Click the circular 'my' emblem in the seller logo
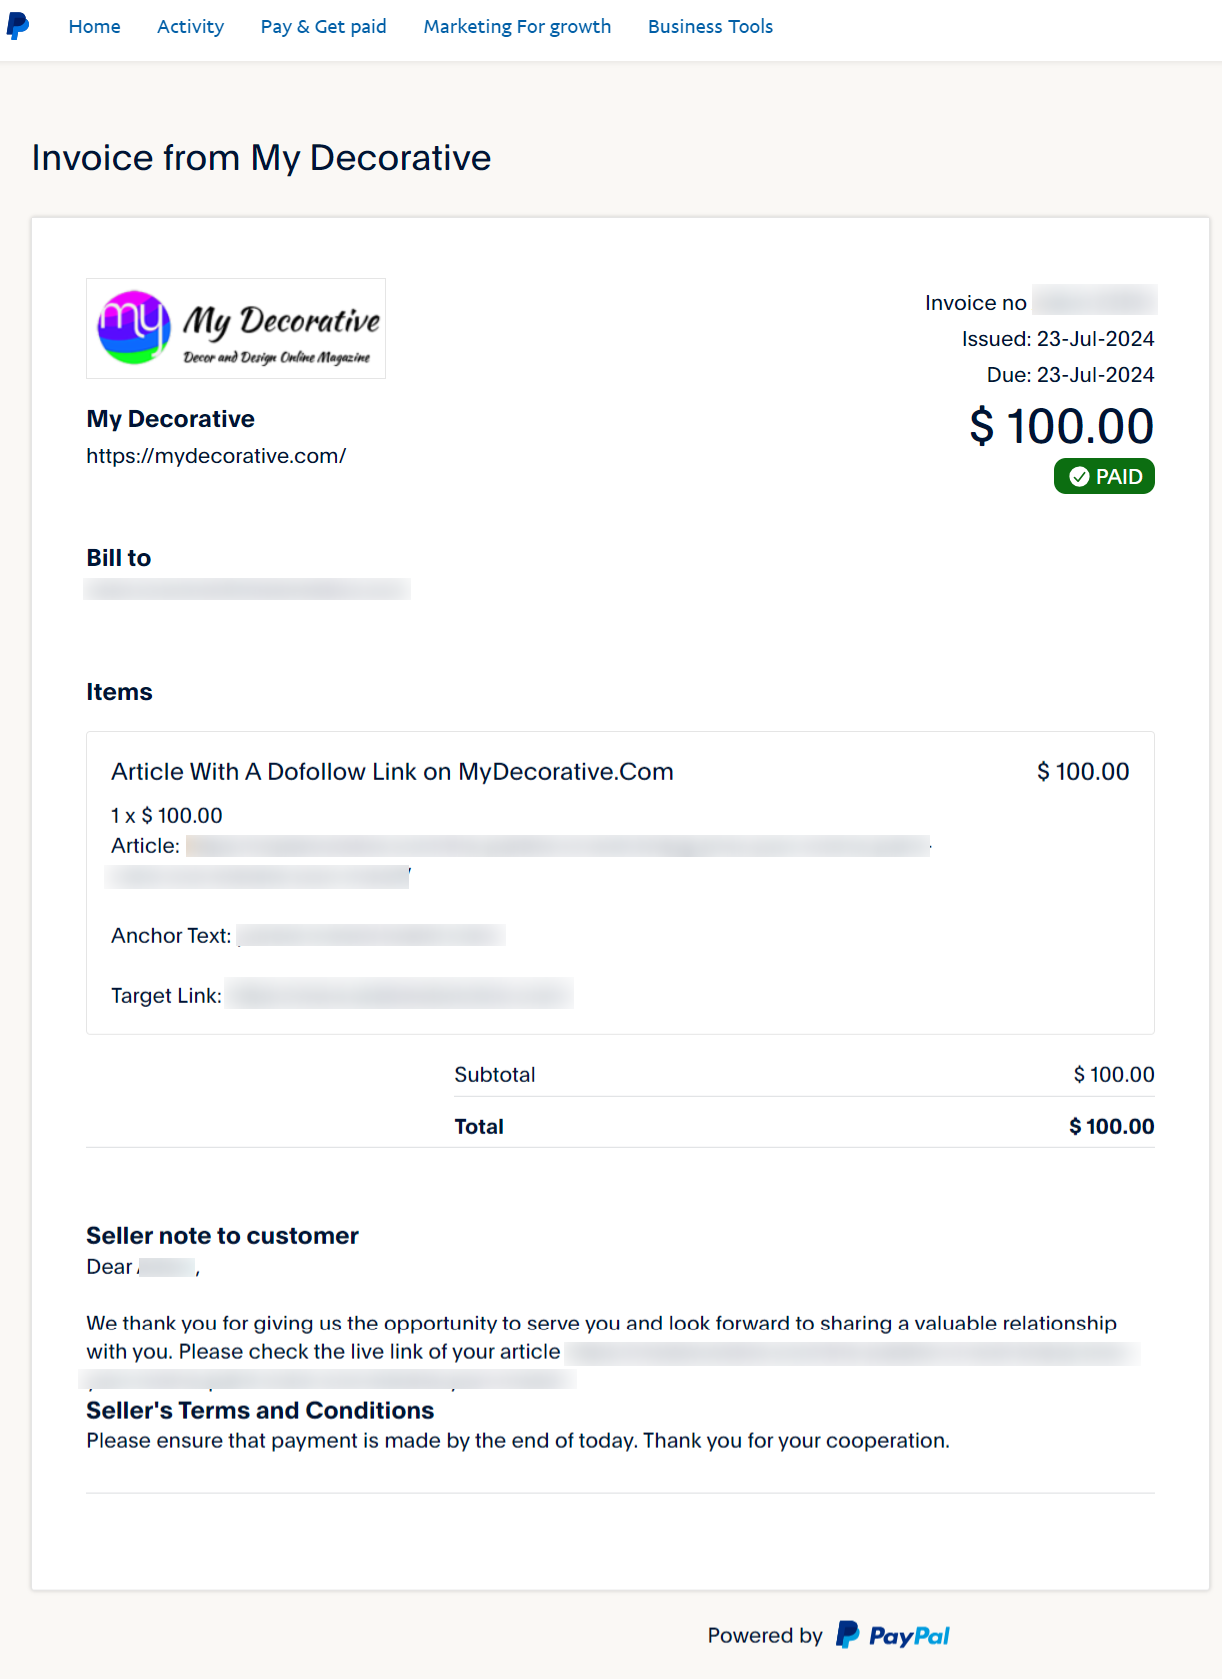 pyautogui.click(x=133, y=327)
